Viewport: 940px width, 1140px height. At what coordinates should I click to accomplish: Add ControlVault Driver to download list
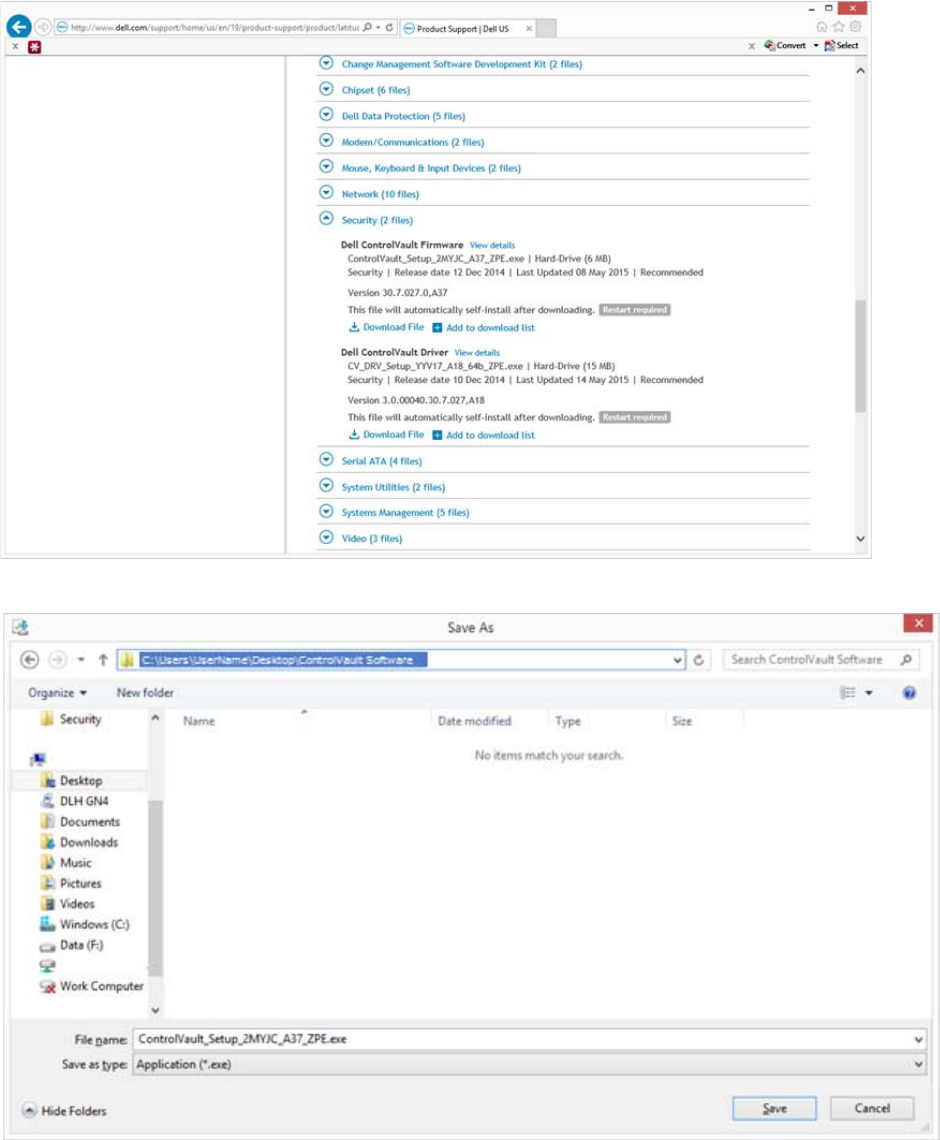click(x=483, y=435)
